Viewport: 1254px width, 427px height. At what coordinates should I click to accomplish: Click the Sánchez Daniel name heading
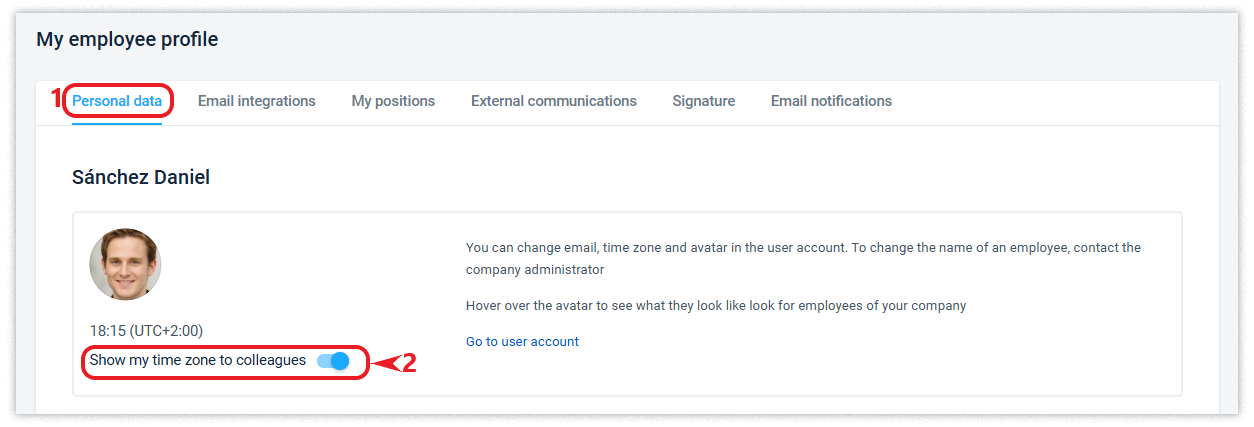click(x=141, y=177)
